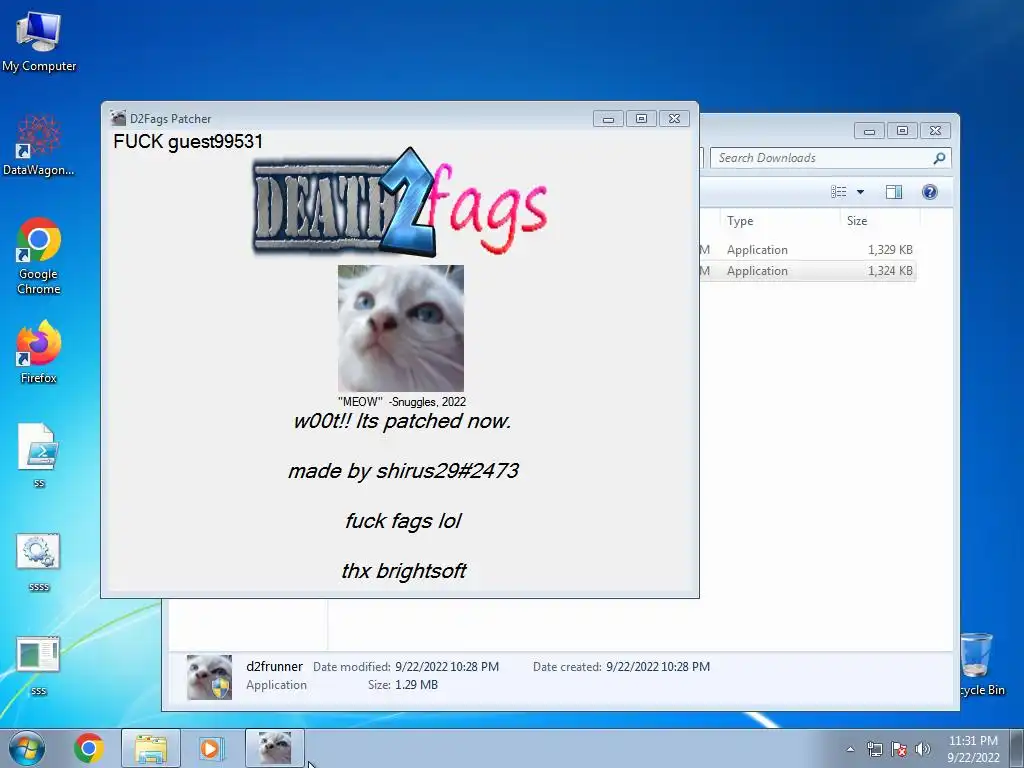
Task: Select the Recycle Bin desktop icon
Action: tap(982, 664)
